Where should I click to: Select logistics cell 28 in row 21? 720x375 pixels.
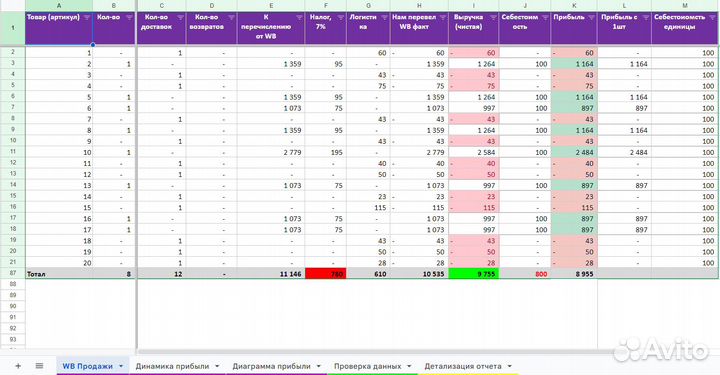tap(368, 263)
